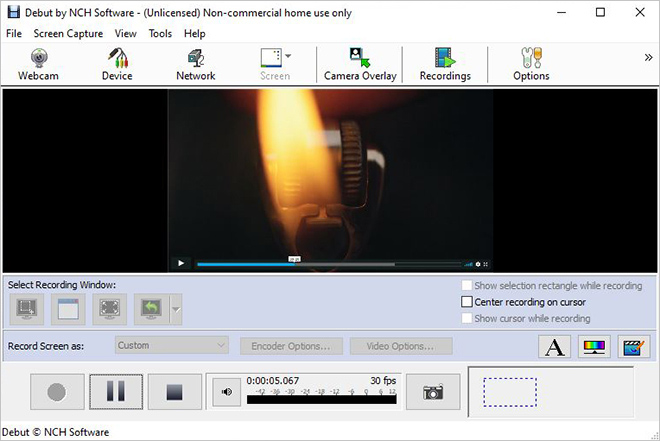Viewport: 660px width, 441px height.
Task: Open text caption settings icon
Action: click(554, 347)
